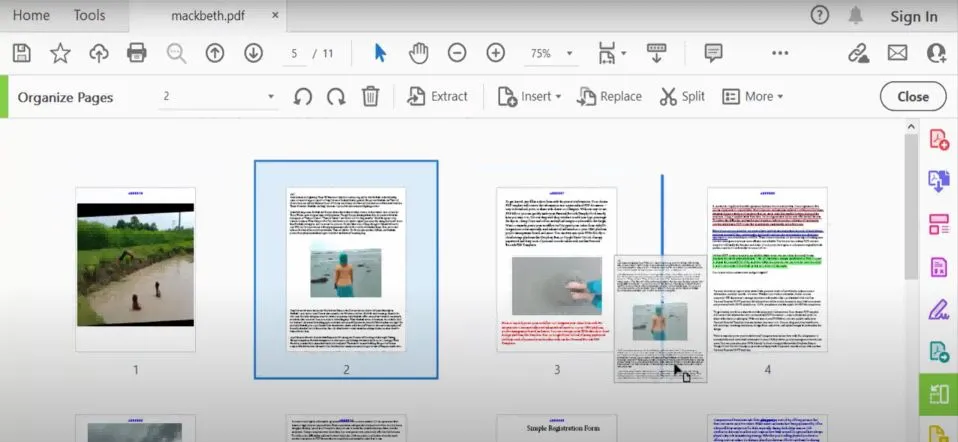
Task: Open the green file send tool in sidebar
Action: 939,352
